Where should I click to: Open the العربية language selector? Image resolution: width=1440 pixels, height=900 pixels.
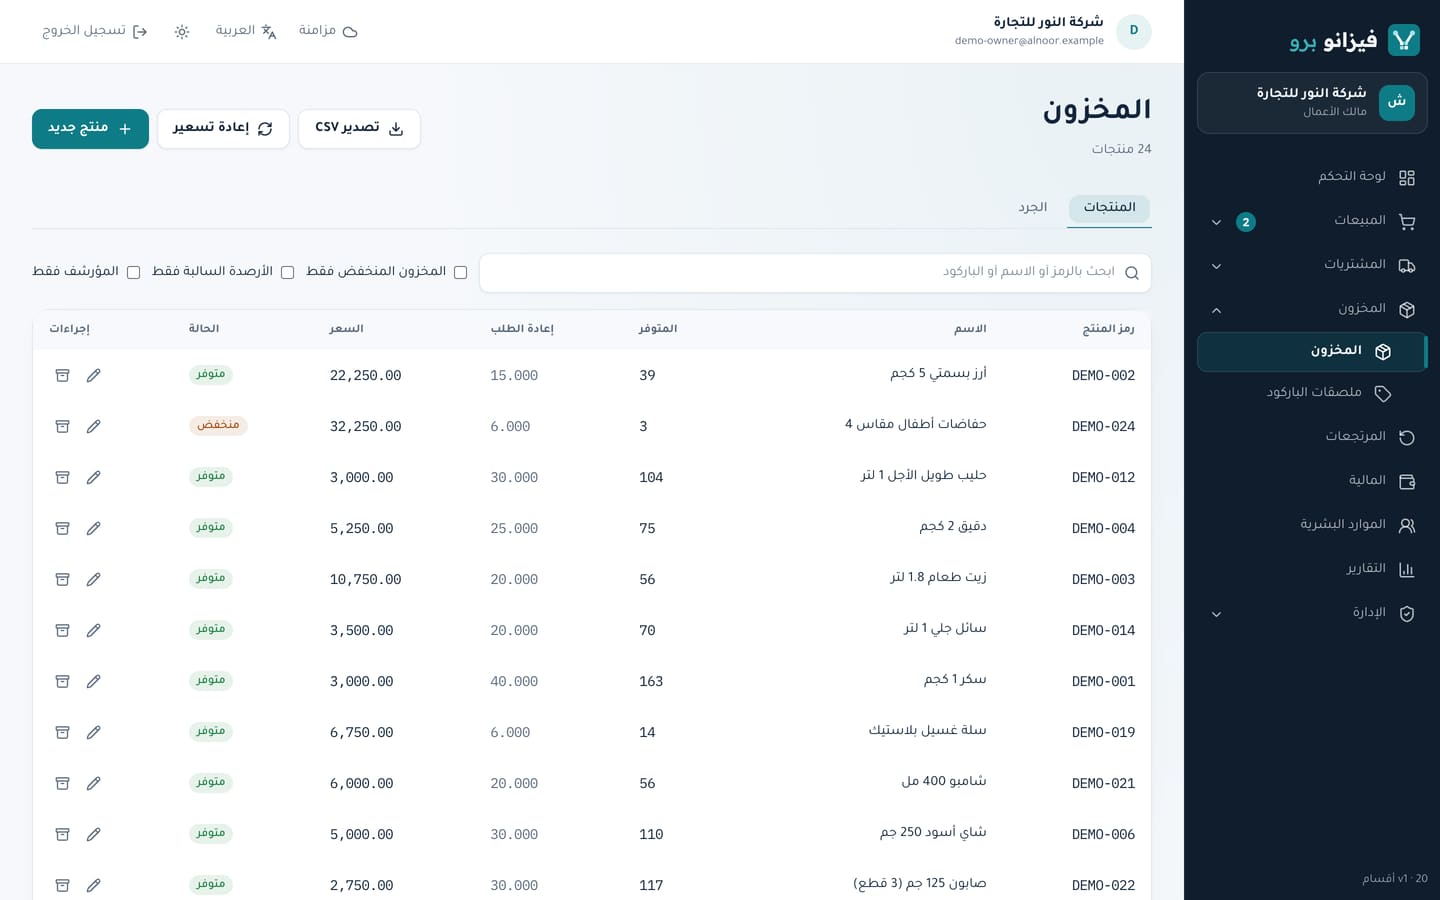246,31
